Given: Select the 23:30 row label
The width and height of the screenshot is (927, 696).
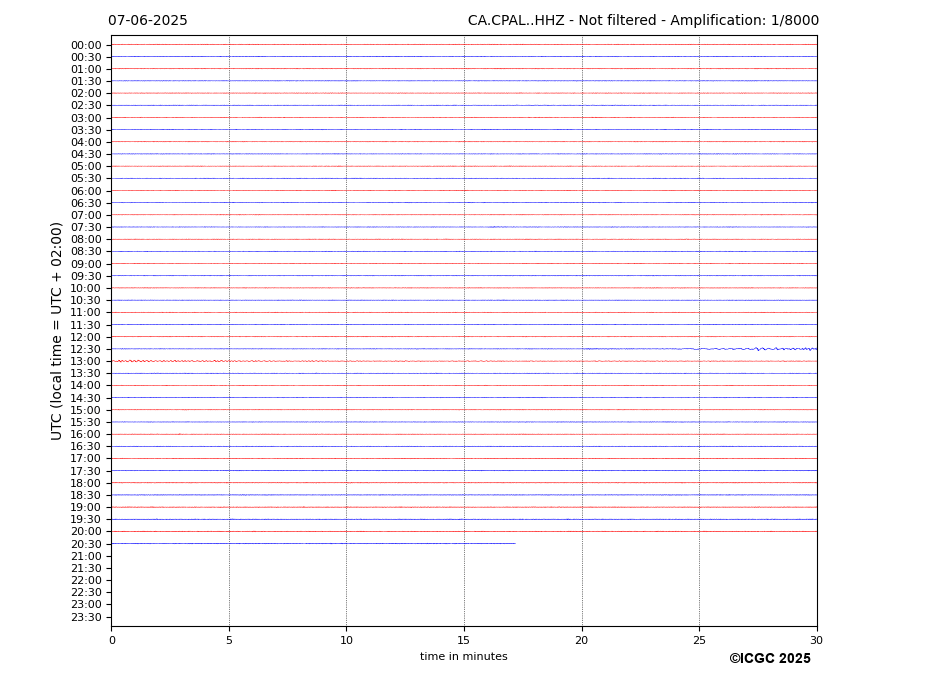Looking at the screenshot, I should click(86, 617).
